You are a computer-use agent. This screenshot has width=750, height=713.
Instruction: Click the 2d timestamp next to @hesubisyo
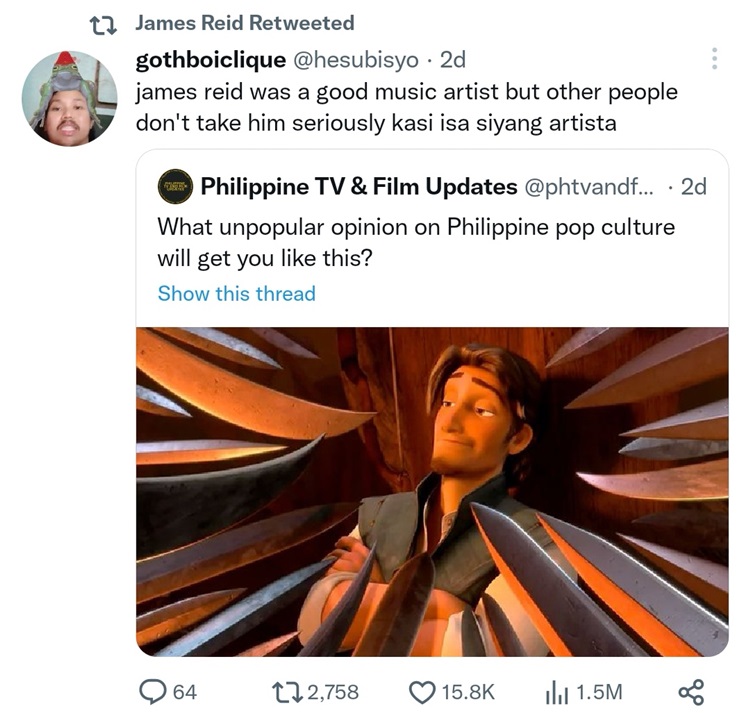click(452, 60)
